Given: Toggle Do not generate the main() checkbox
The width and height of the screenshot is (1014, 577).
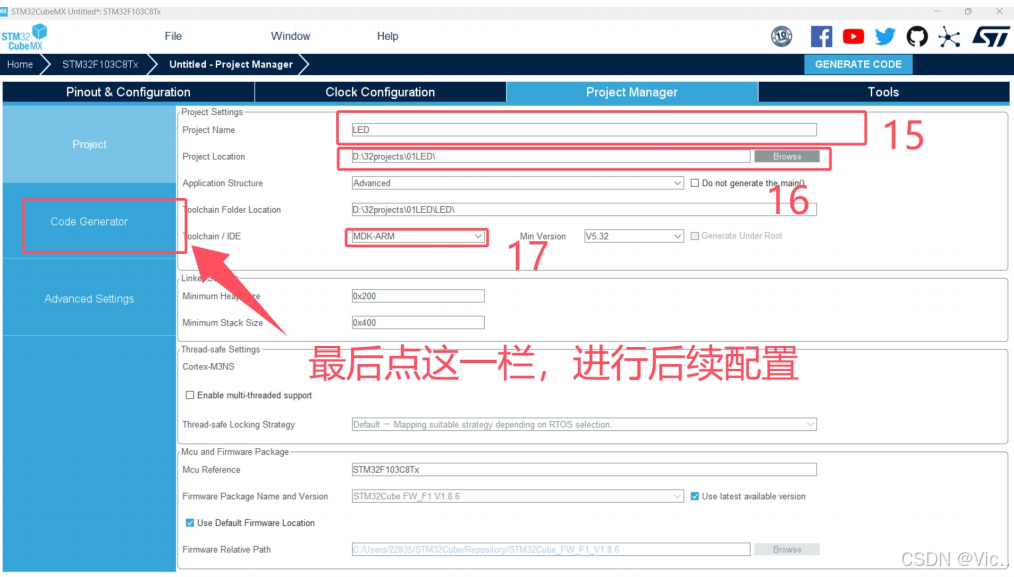Looking at the screenshot, I should click(x=695, y=183).
